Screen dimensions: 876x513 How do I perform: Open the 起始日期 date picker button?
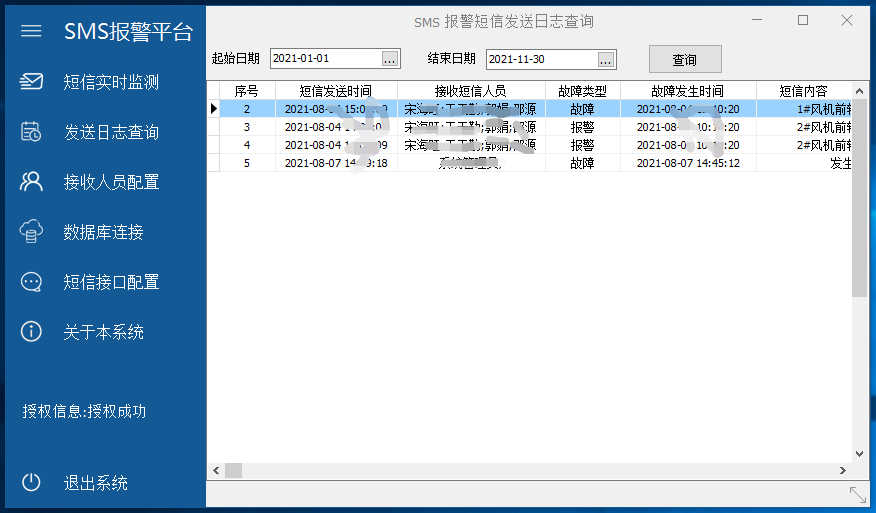tap(390, 60)
